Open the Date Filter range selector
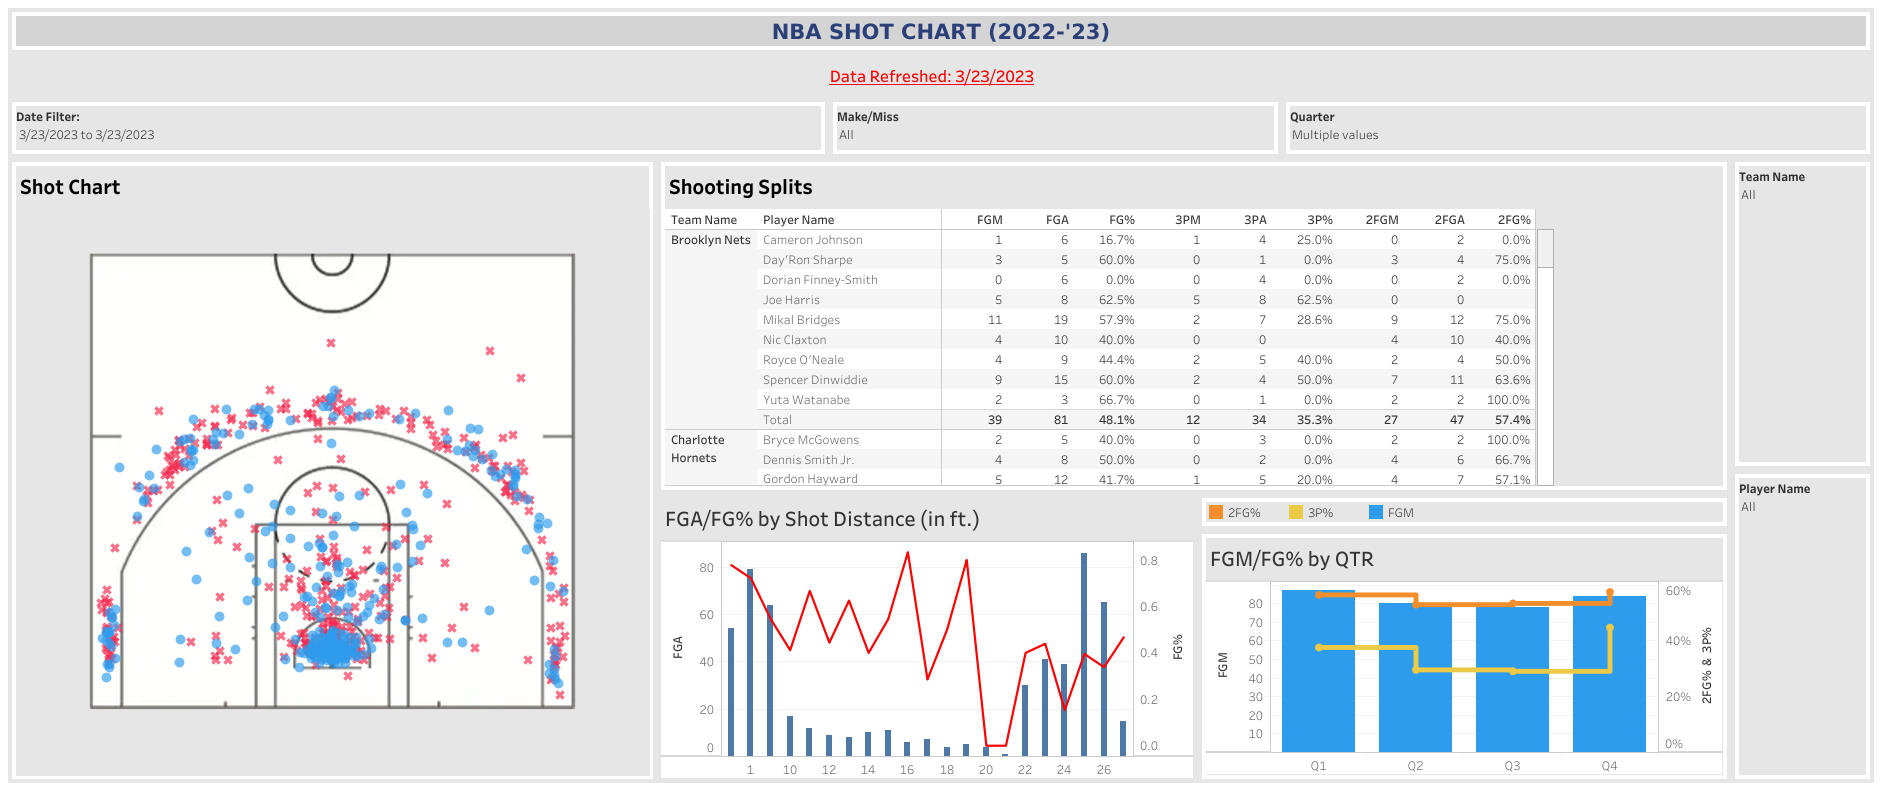 (x=418, y=135)
